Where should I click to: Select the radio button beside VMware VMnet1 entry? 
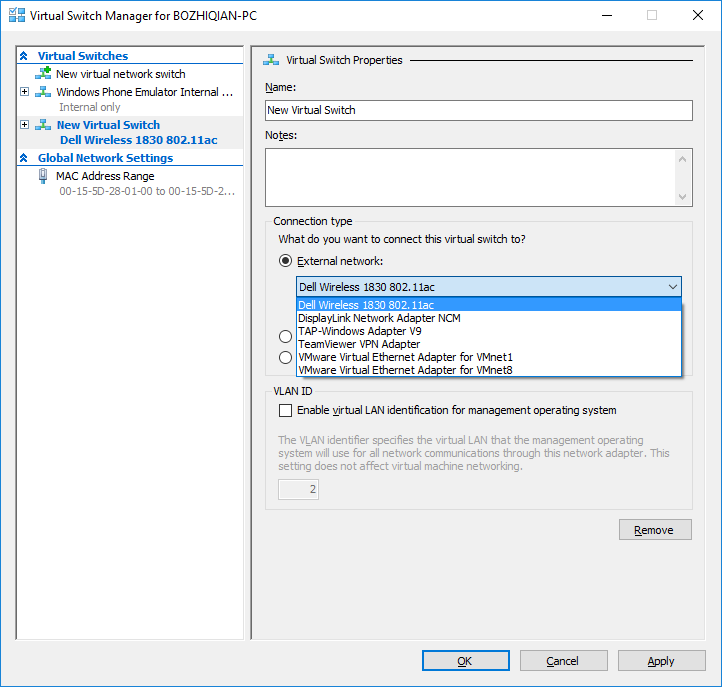tap(285, 357)
